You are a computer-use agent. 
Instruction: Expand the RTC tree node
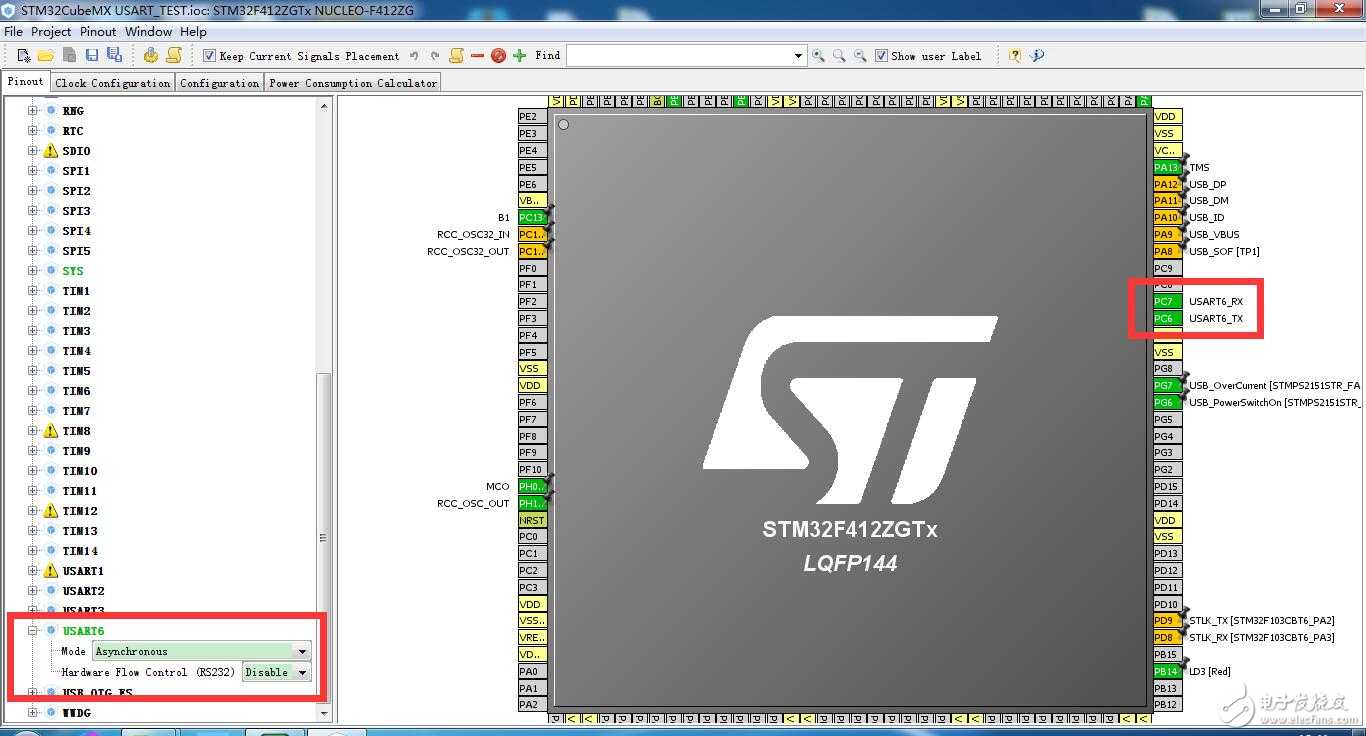32,131
